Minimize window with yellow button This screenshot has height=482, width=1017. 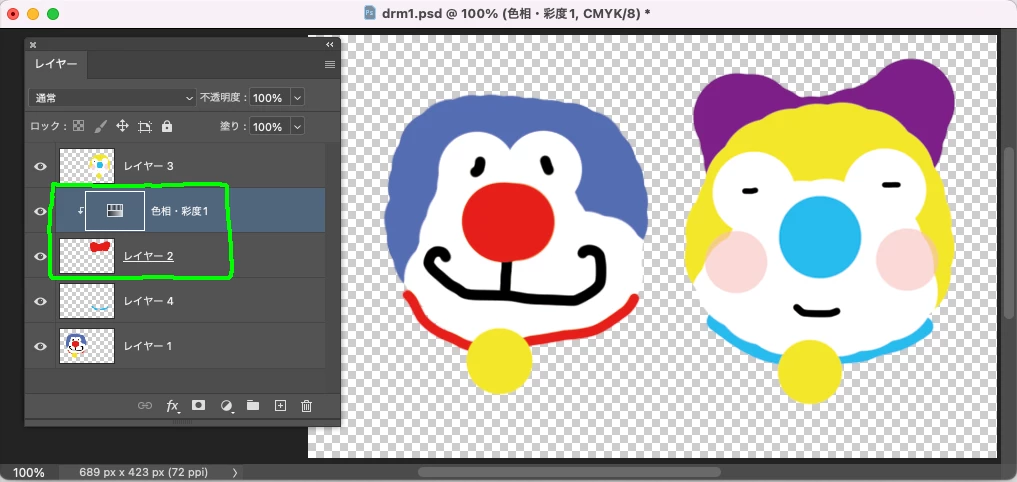tap(32, 14)
